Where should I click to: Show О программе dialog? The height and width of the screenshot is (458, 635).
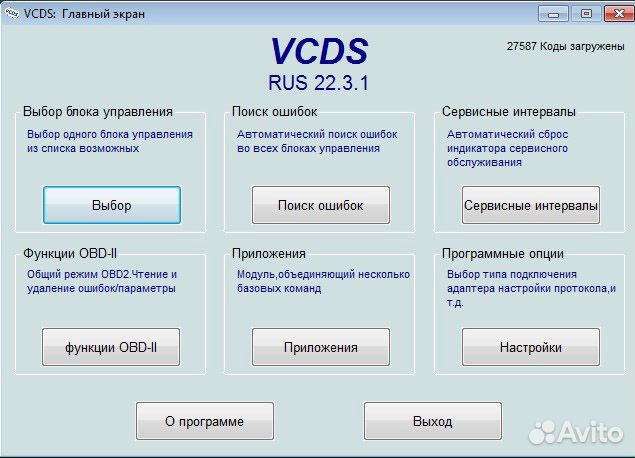(205, 421)
